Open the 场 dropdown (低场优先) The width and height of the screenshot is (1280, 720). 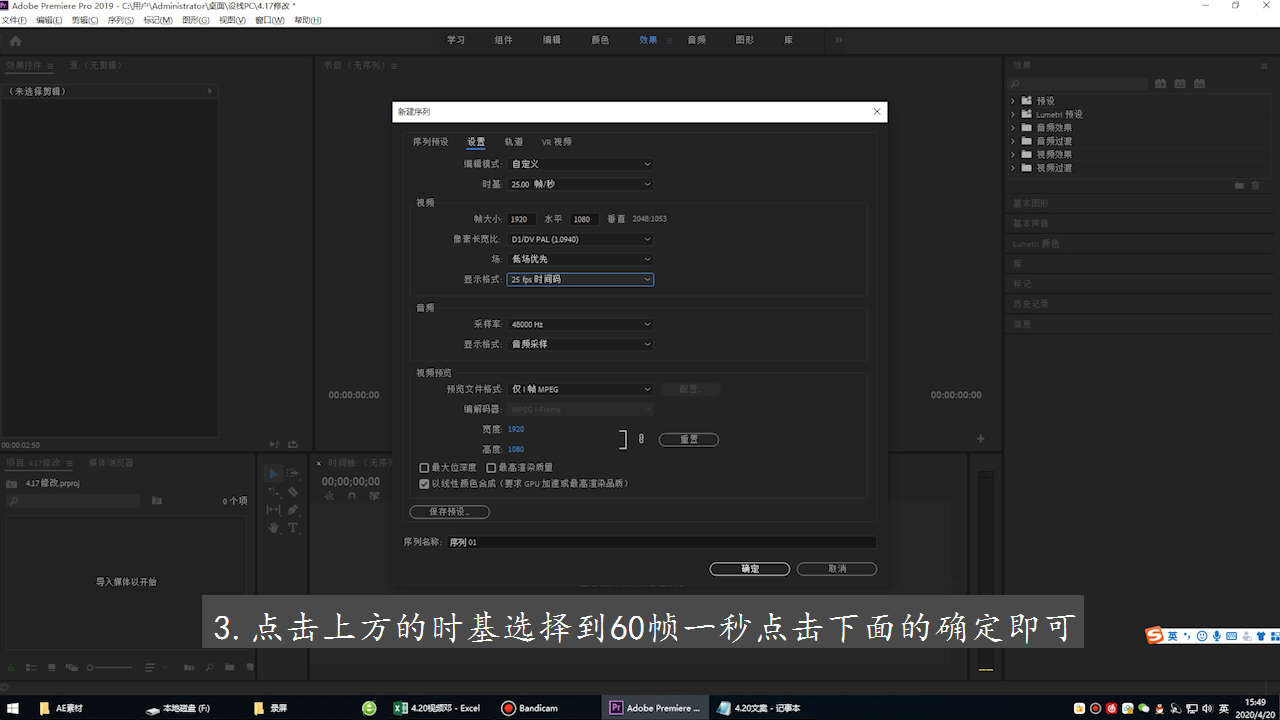point(581,260)
